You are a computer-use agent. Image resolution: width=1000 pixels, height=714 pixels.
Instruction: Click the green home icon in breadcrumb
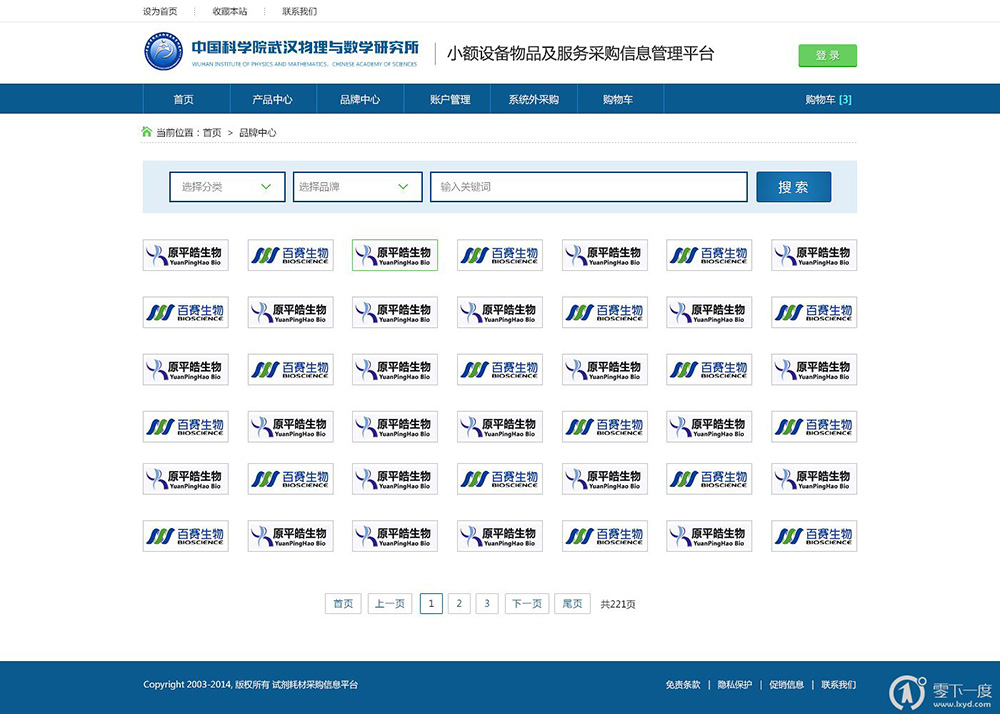point(147,132)
